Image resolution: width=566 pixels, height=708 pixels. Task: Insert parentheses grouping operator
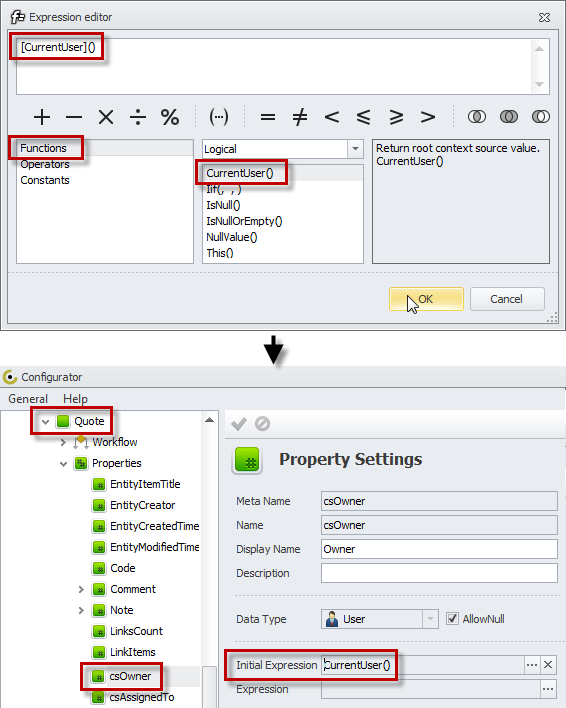(x=219, y=117)
